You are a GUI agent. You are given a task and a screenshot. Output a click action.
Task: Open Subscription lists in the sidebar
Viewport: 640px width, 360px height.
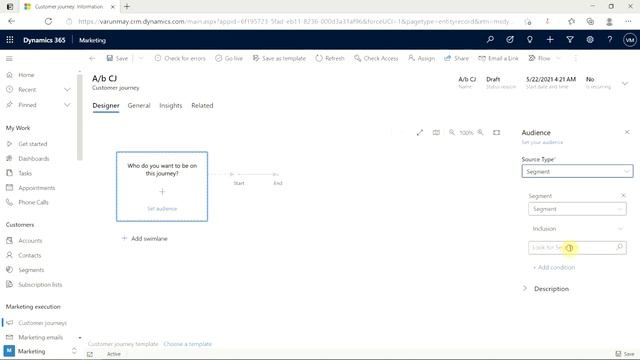pos(40,284)
